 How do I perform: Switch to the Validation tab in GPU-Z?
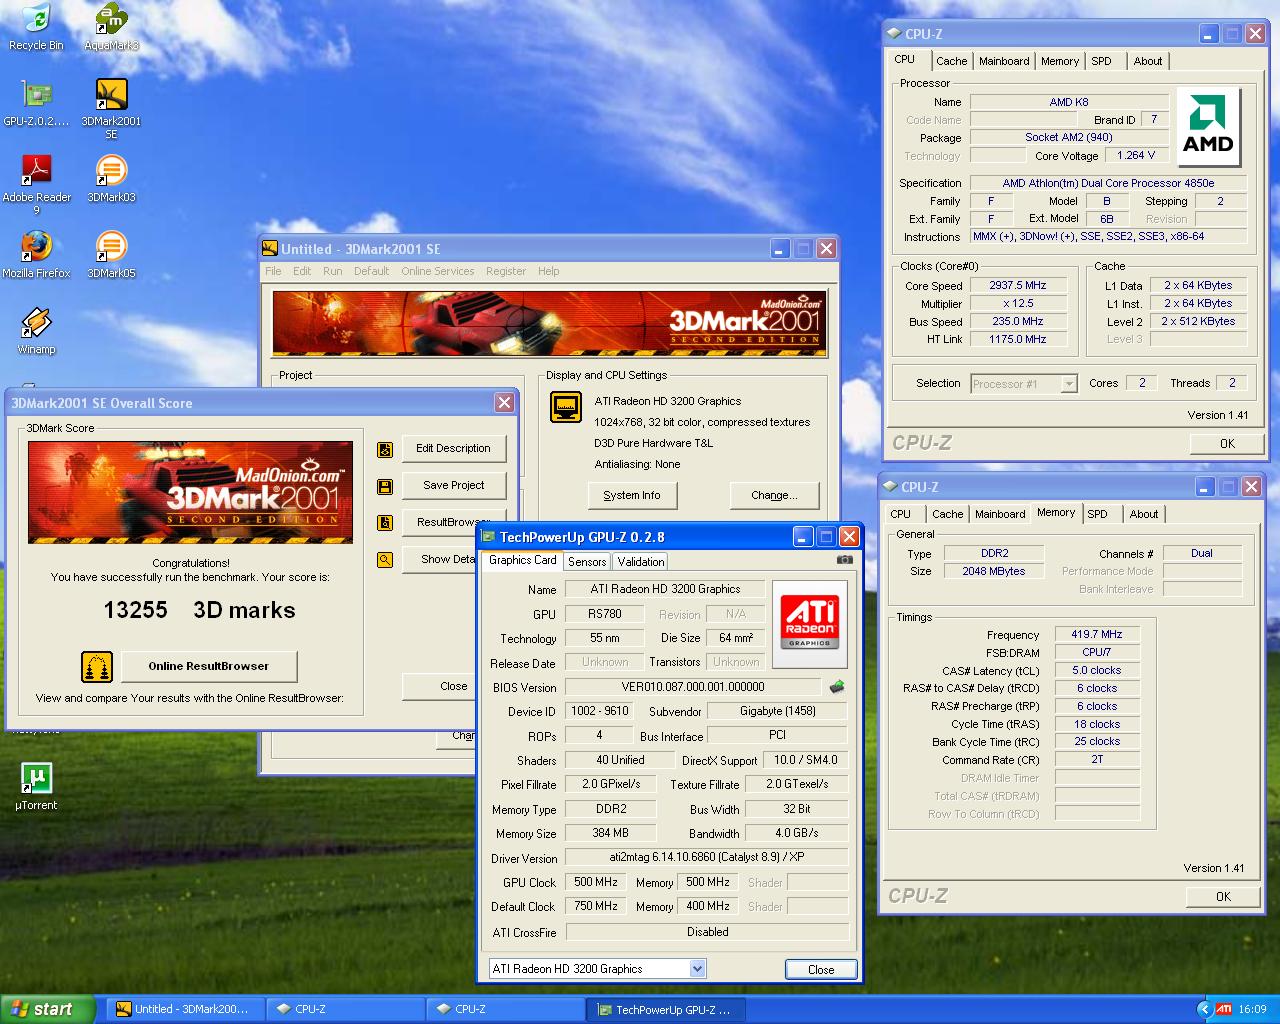pyautogui.click(x=641, y=562)
